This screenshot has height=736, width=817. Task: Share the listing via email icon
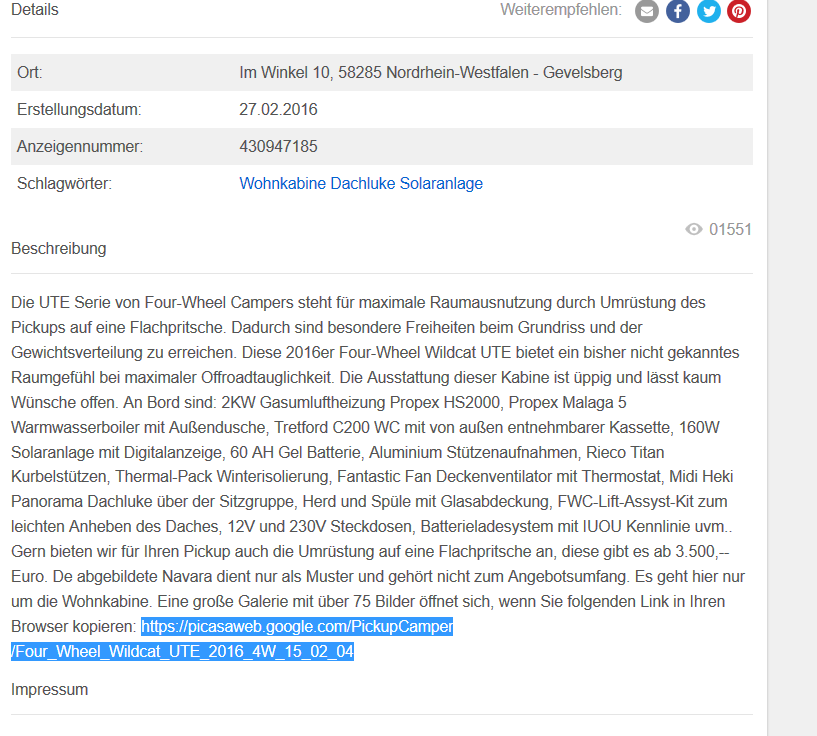647,11
